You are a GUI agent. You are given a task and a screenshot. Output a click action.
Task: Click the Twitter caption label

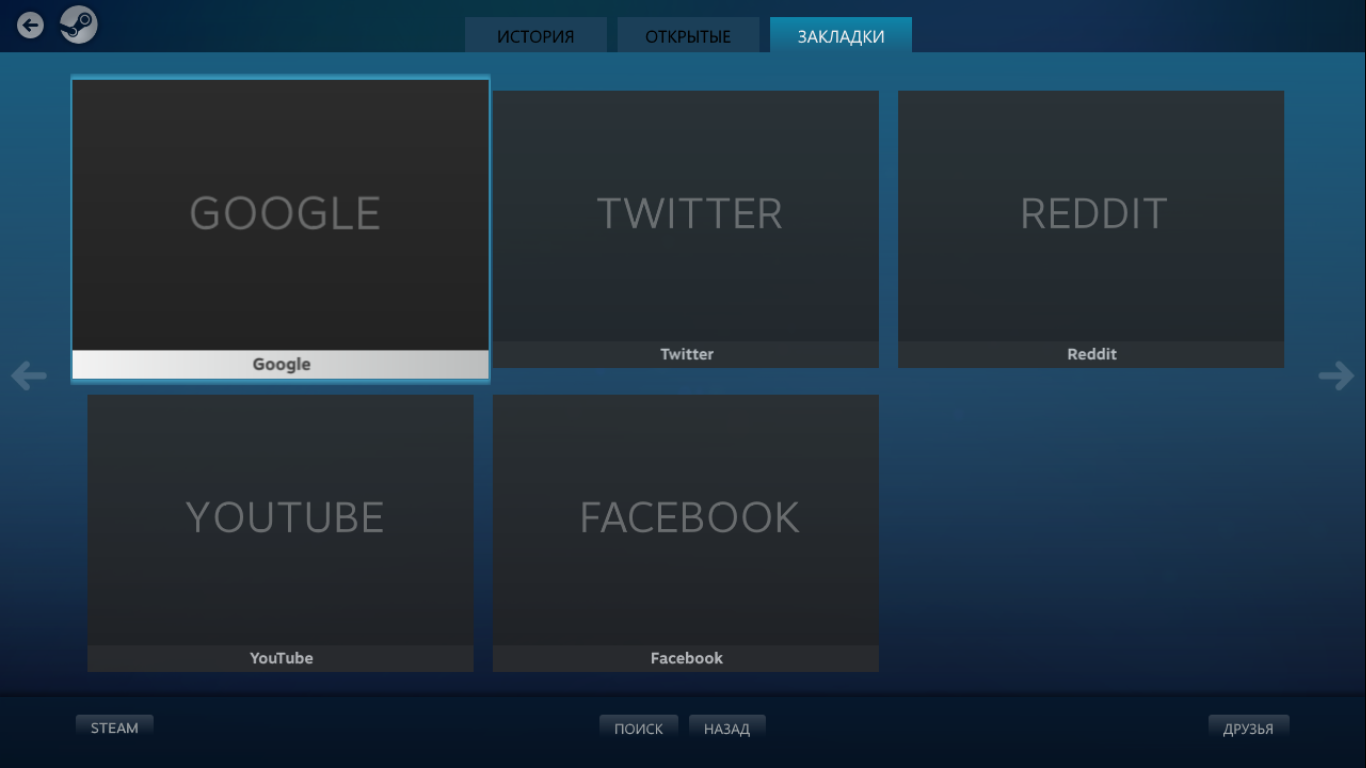click(x=686, y=354)
